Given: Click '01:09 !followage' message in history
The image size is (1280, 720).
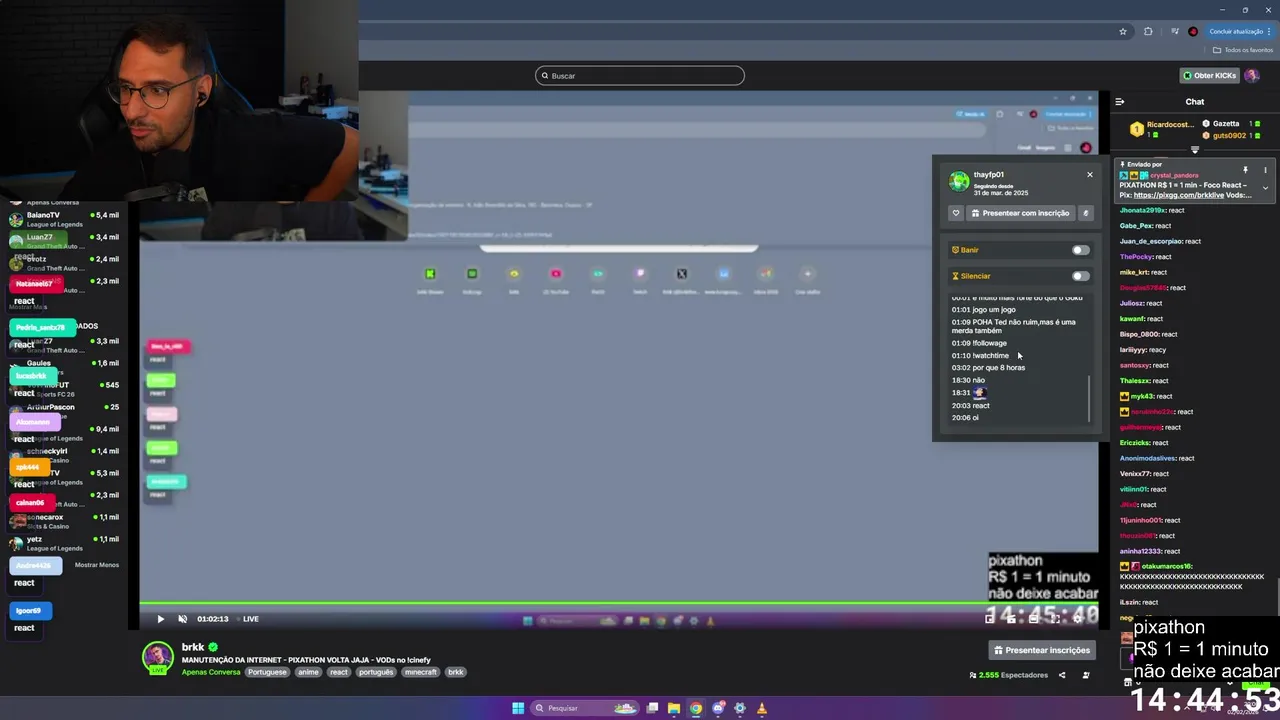Looking at the screenshot, I should 979,343.
